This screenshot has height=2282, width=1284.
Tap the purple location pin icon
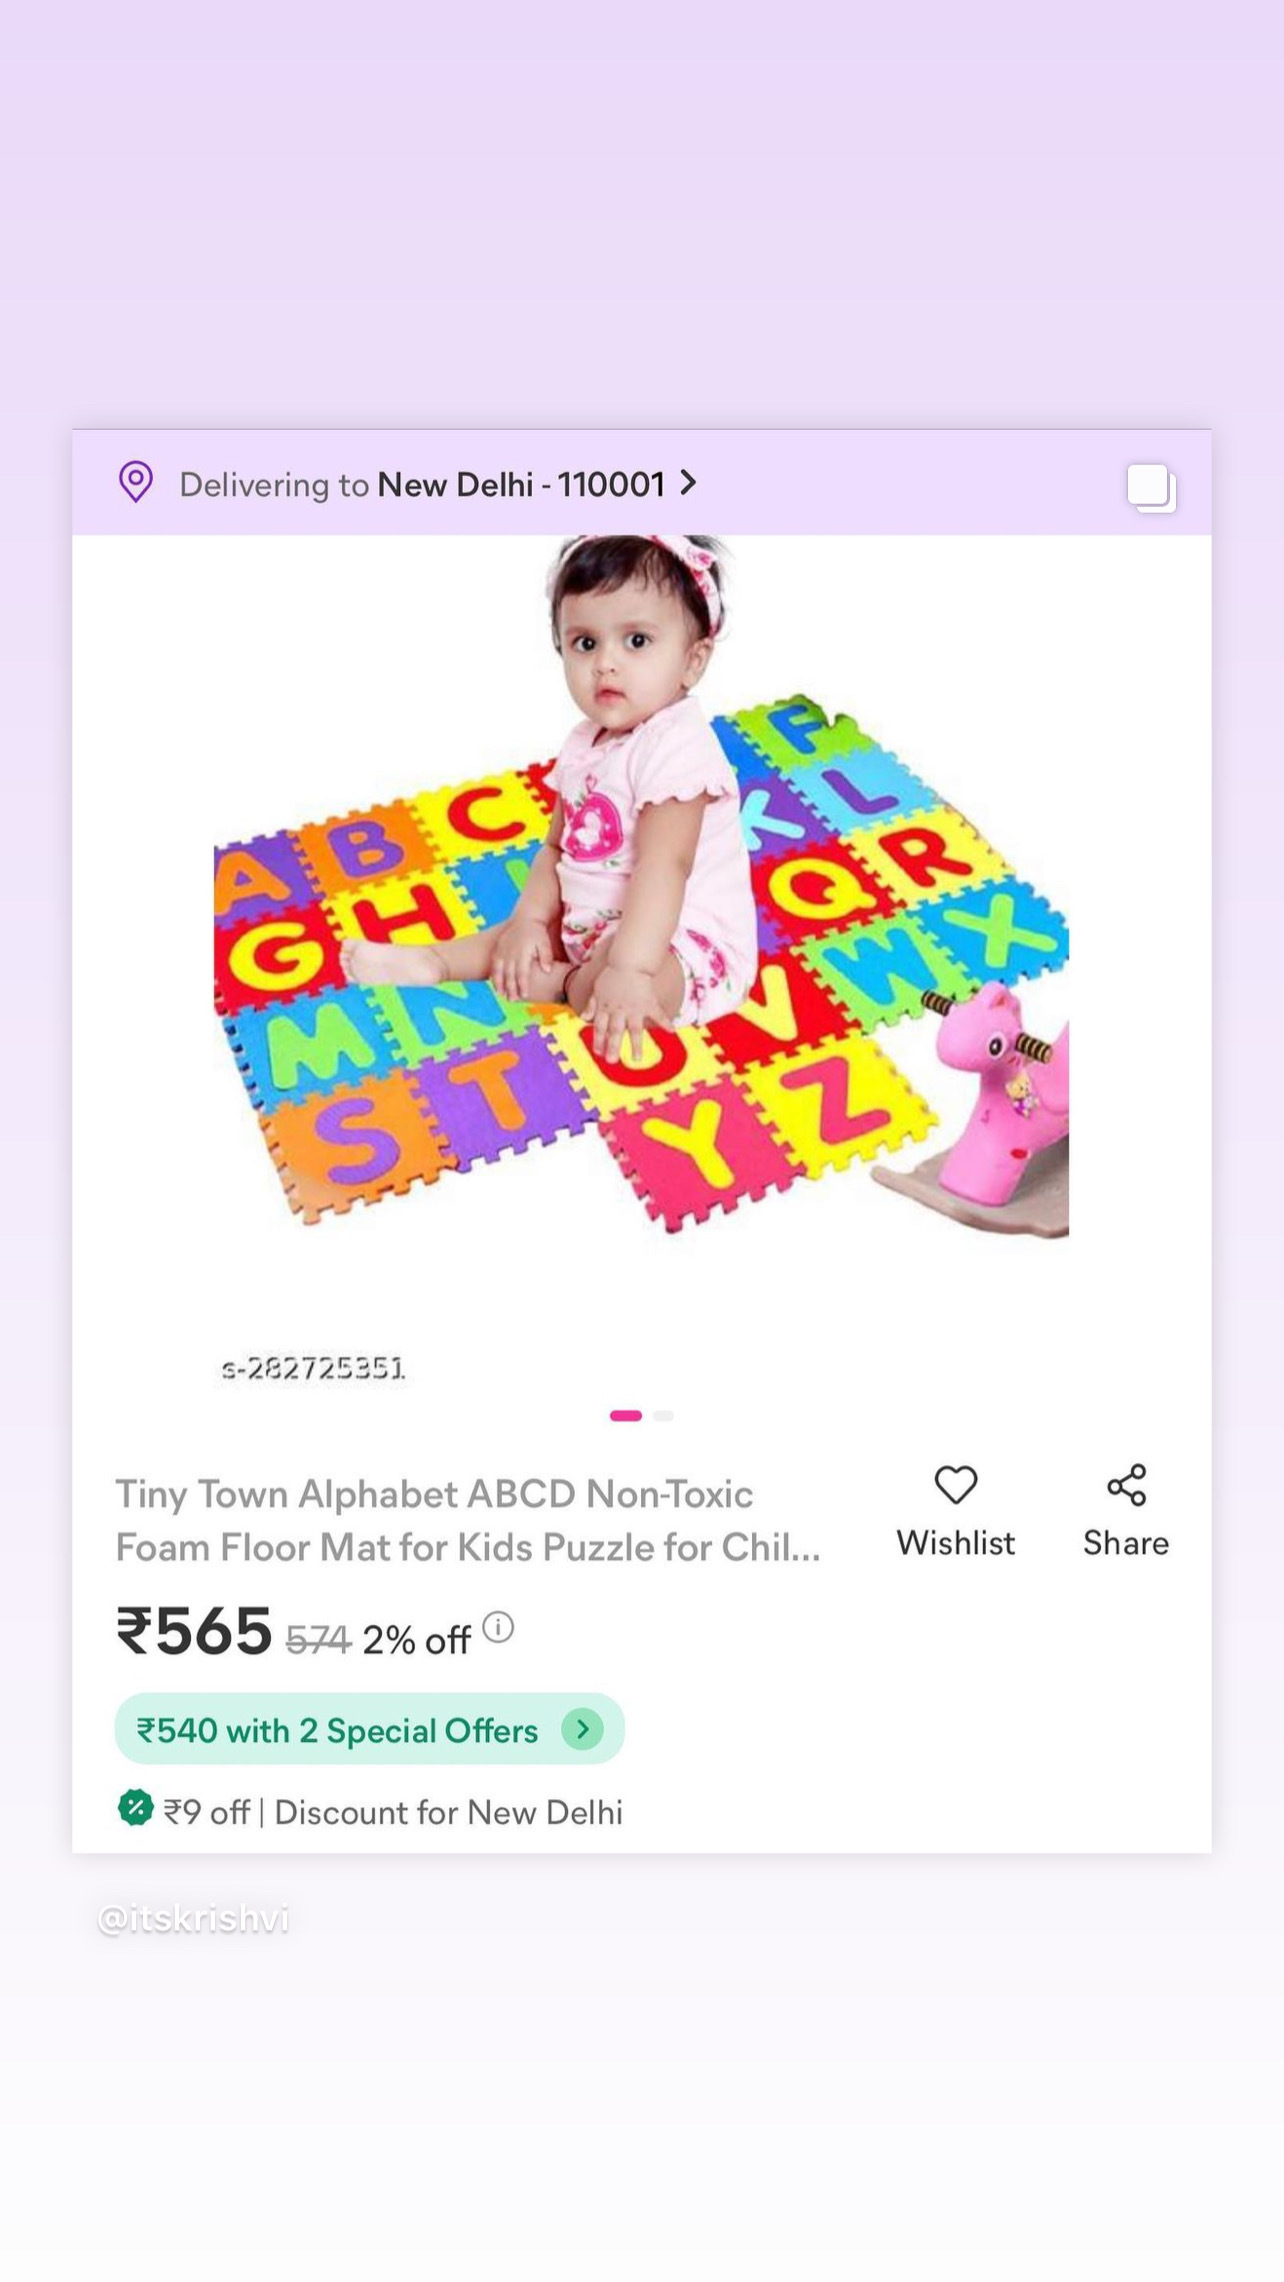[136, 482]
